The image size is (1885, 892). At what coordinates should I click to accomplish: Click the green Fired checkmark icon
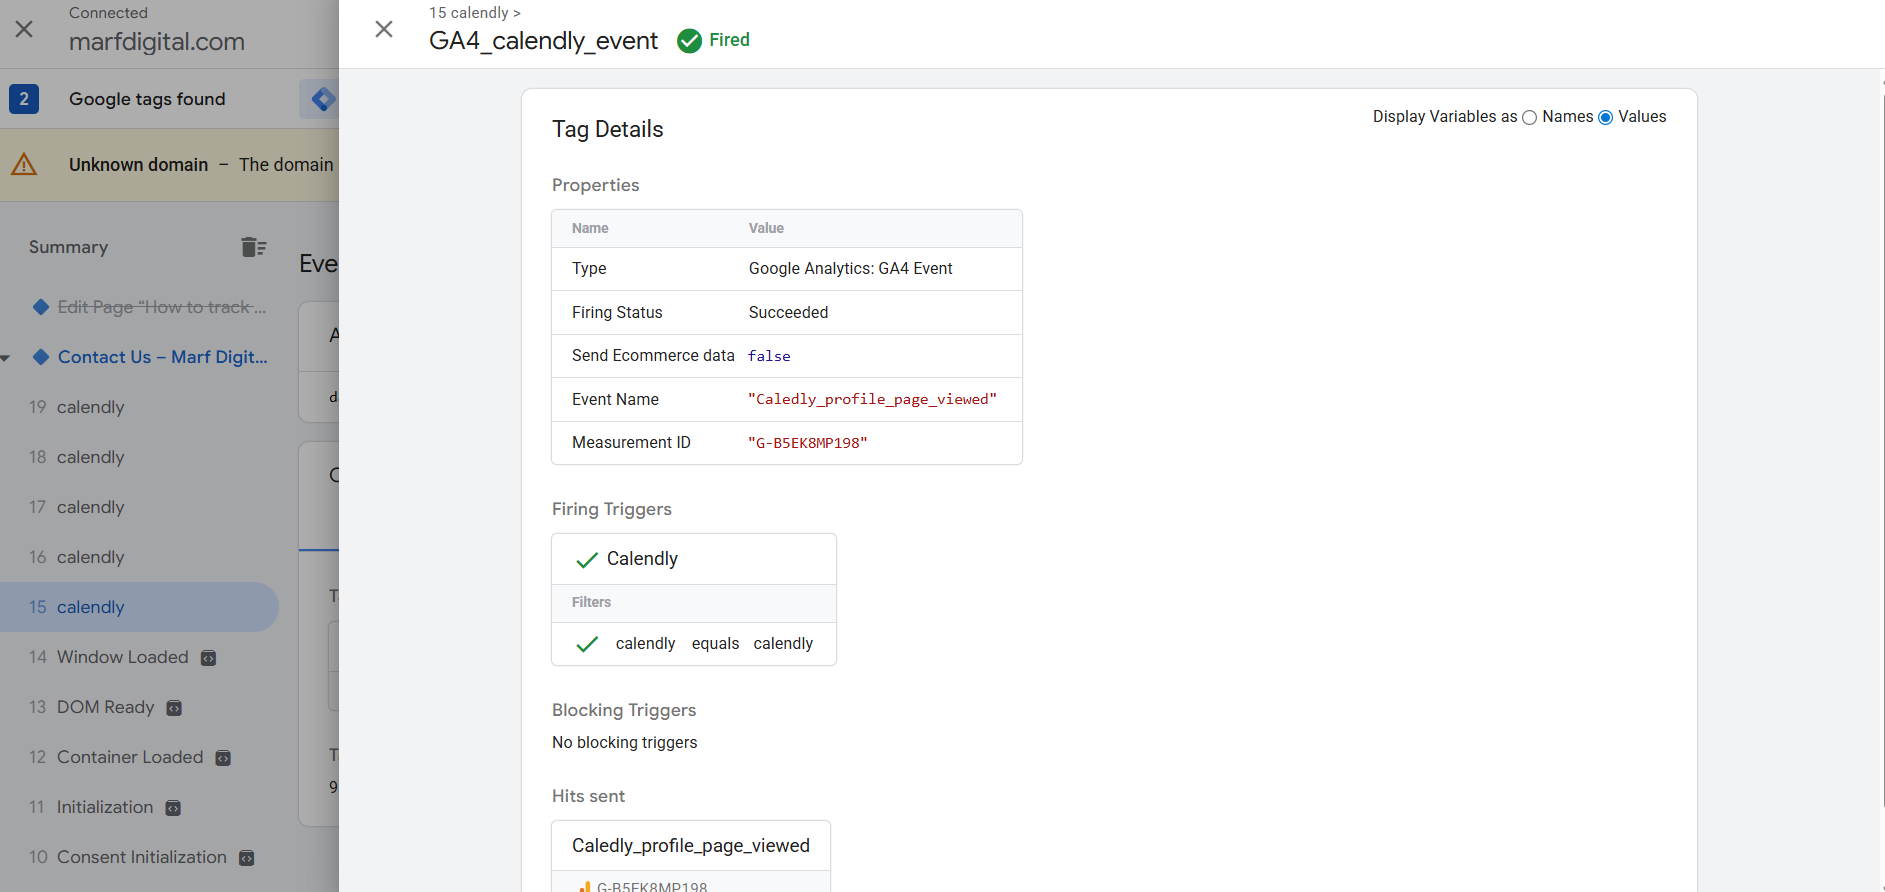coord(689,41)
